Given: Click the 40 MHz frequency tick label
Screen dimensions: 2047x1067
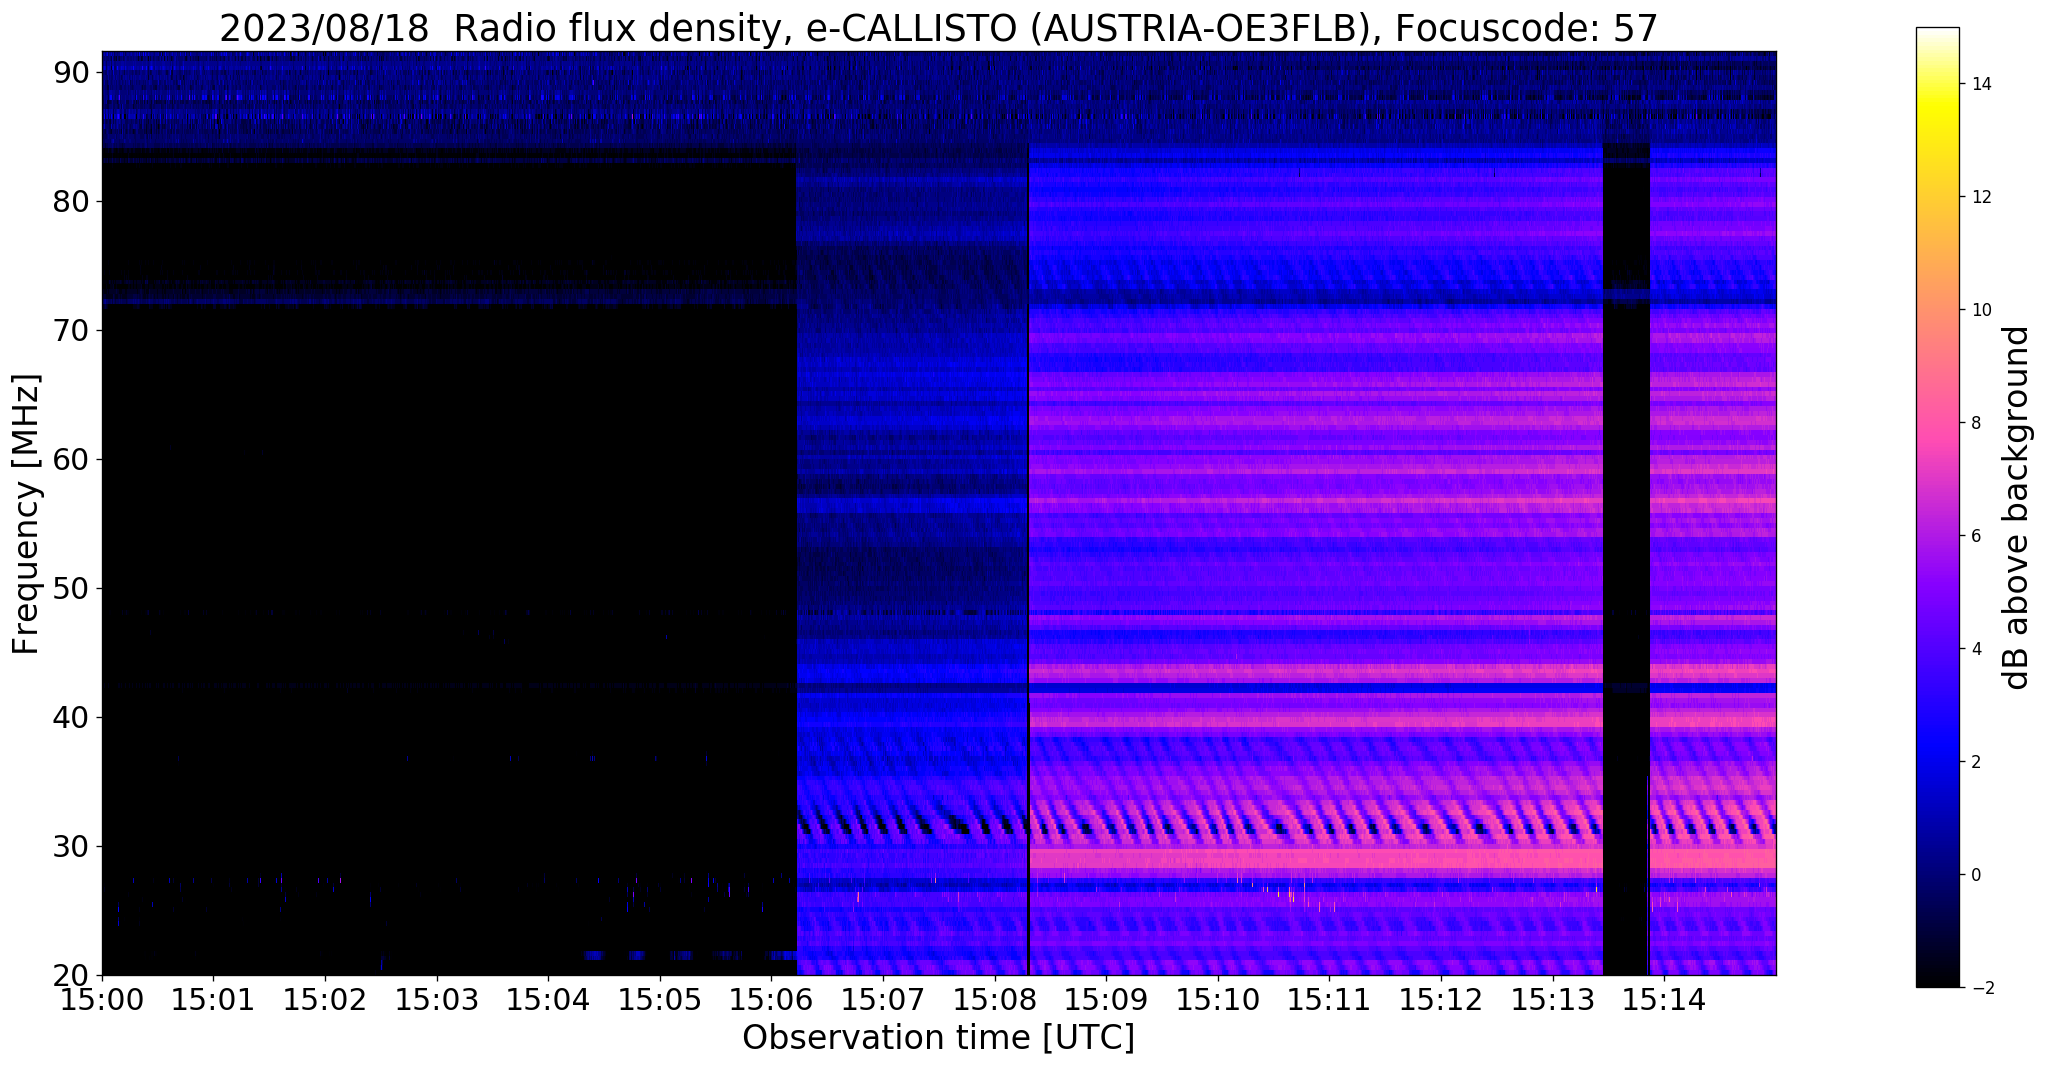Looking at the screenshot, I should 71,717.
